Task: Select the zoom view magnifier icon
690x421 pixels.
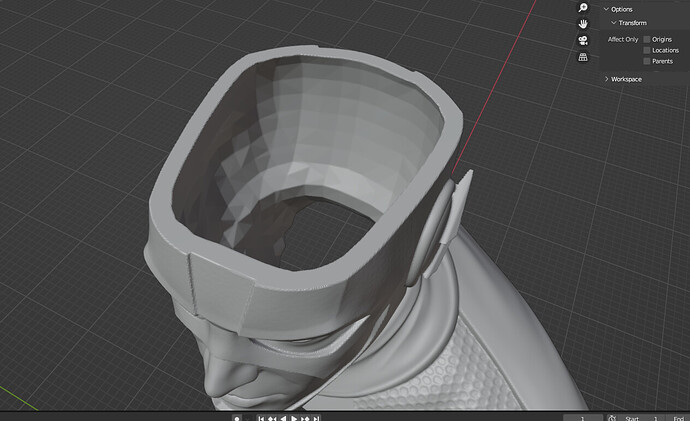Action: coord(583,7)
